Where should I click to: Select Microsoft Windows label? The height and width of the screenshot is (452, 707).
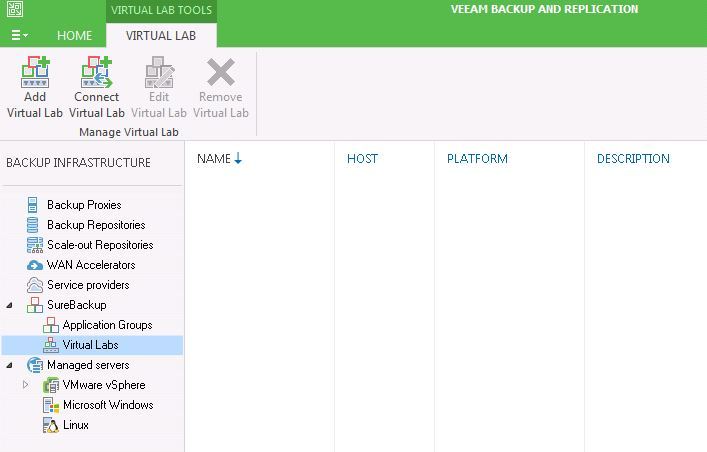click(108, 405)
